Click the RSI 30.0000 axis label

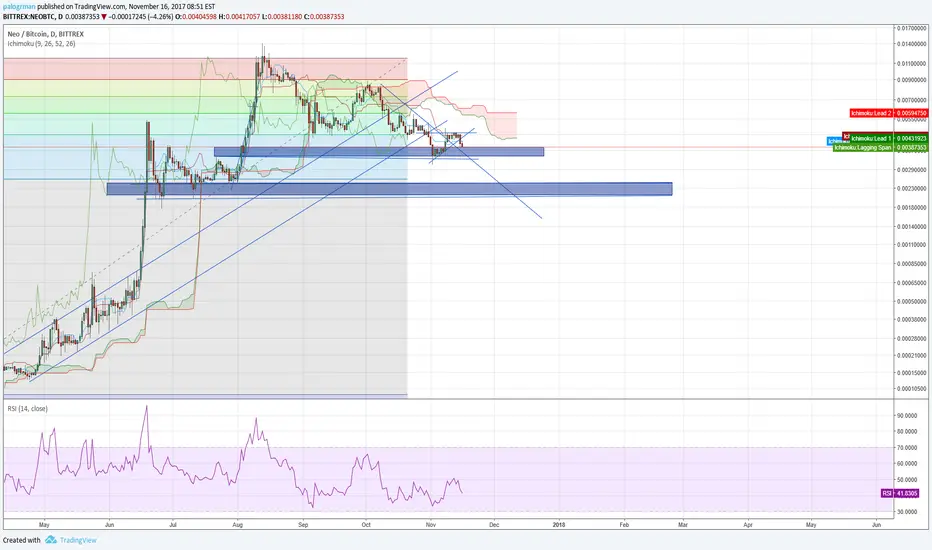(907, 511)
